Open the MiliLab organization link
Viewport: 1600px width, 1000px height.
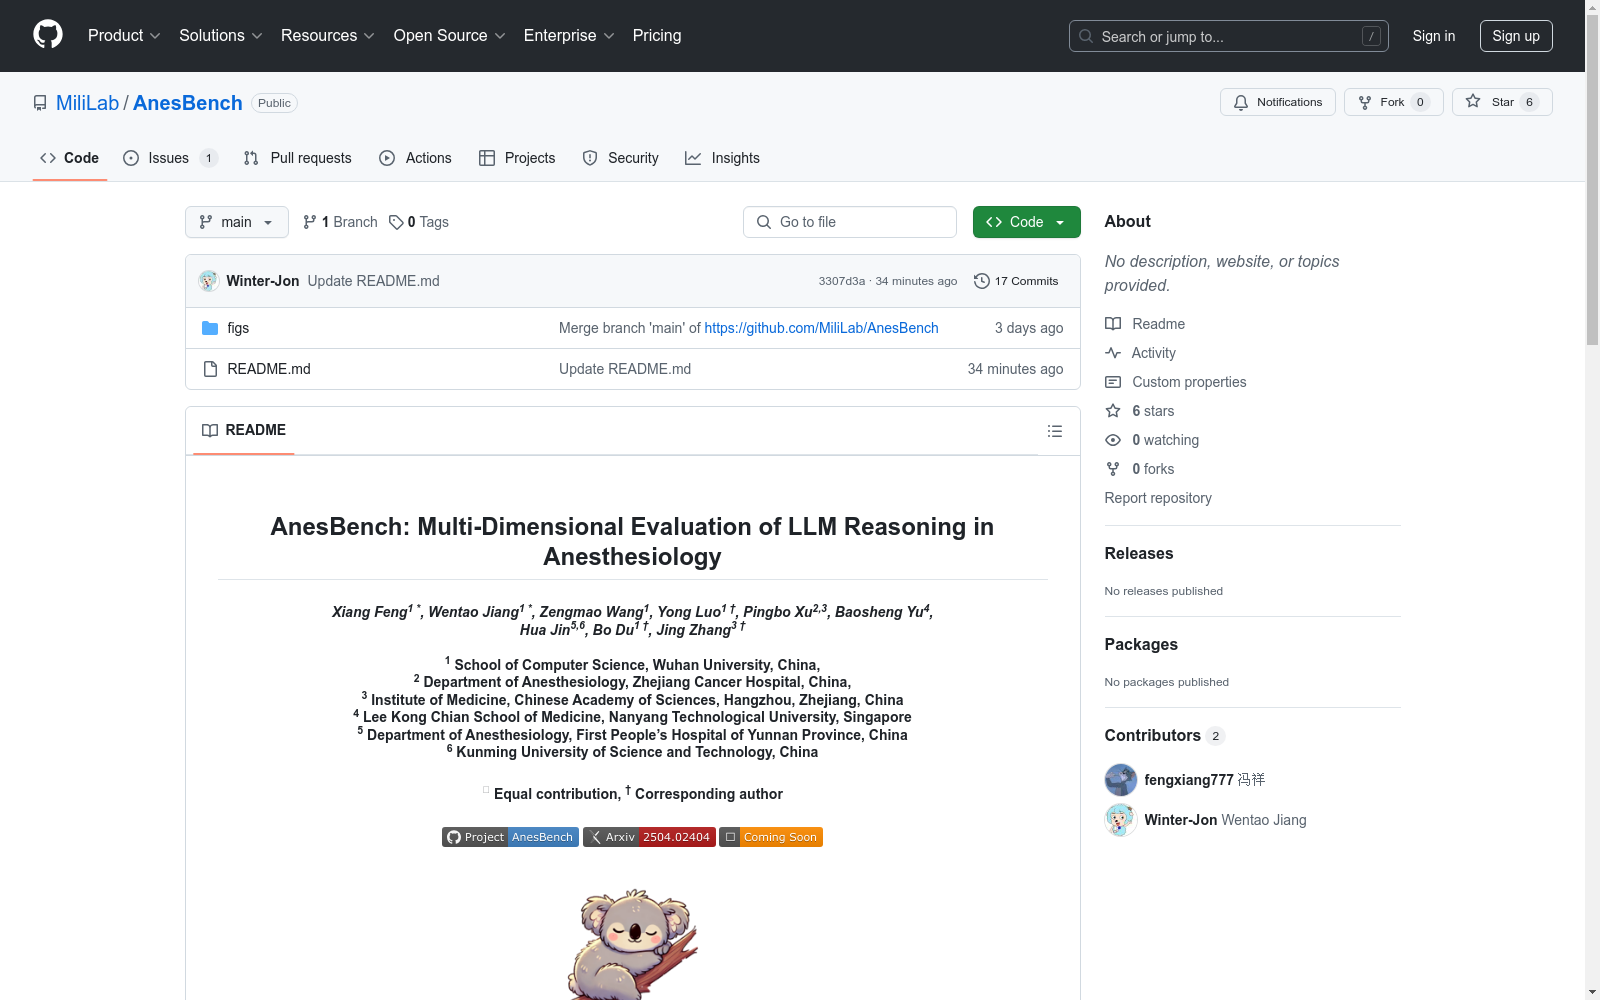[87, 103]
